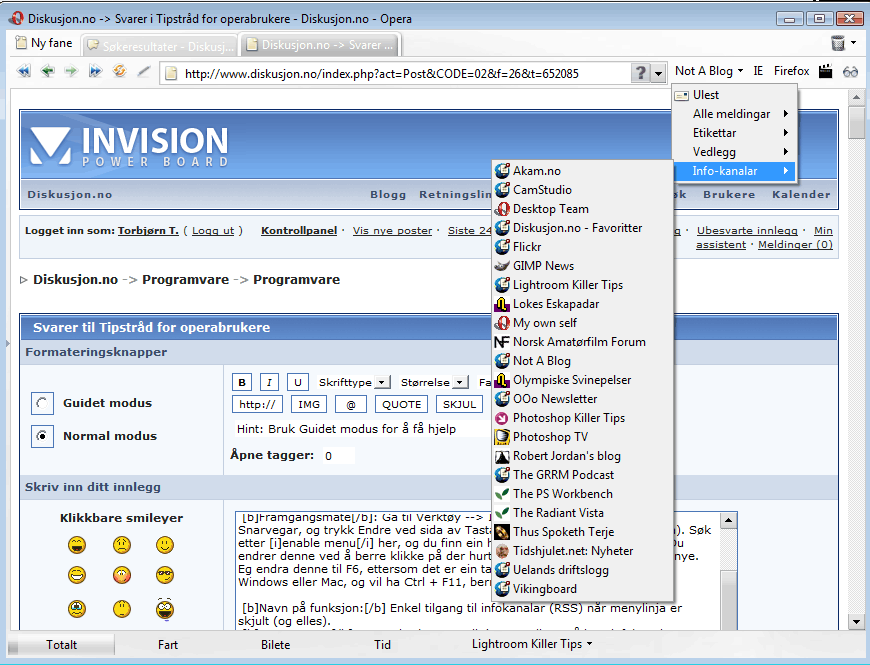Open the GIMP News feed

click(x=583, y=266)
